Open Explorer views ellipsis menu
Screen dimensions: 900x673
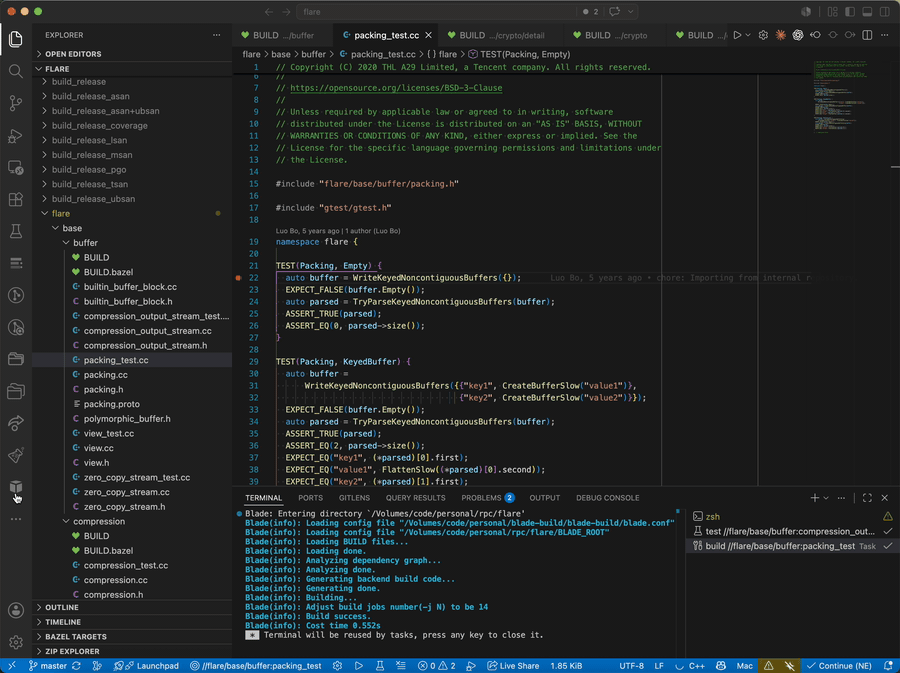pyautogui.click(x=216, y=35)
